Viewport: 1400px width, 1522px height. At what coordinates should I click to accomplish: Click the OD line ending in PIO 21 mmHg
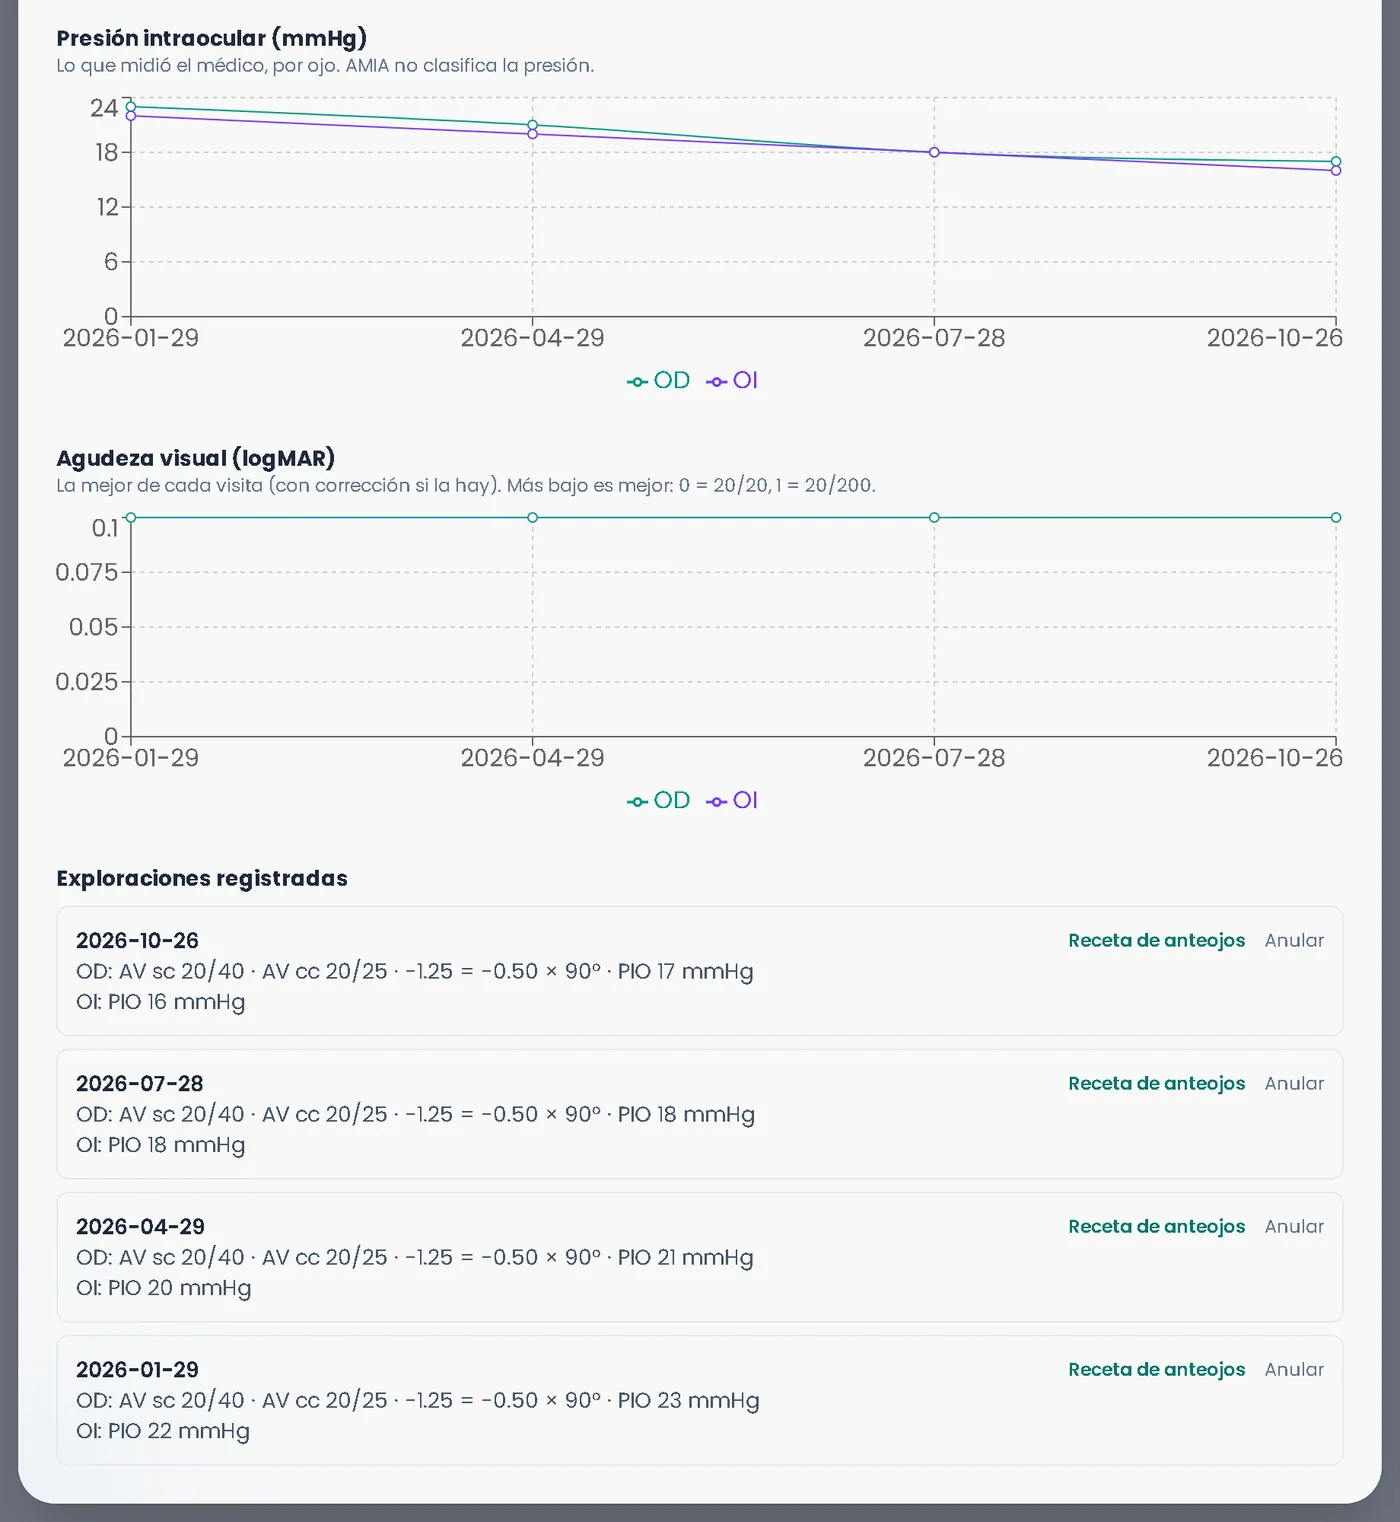tap(415, 1258)
